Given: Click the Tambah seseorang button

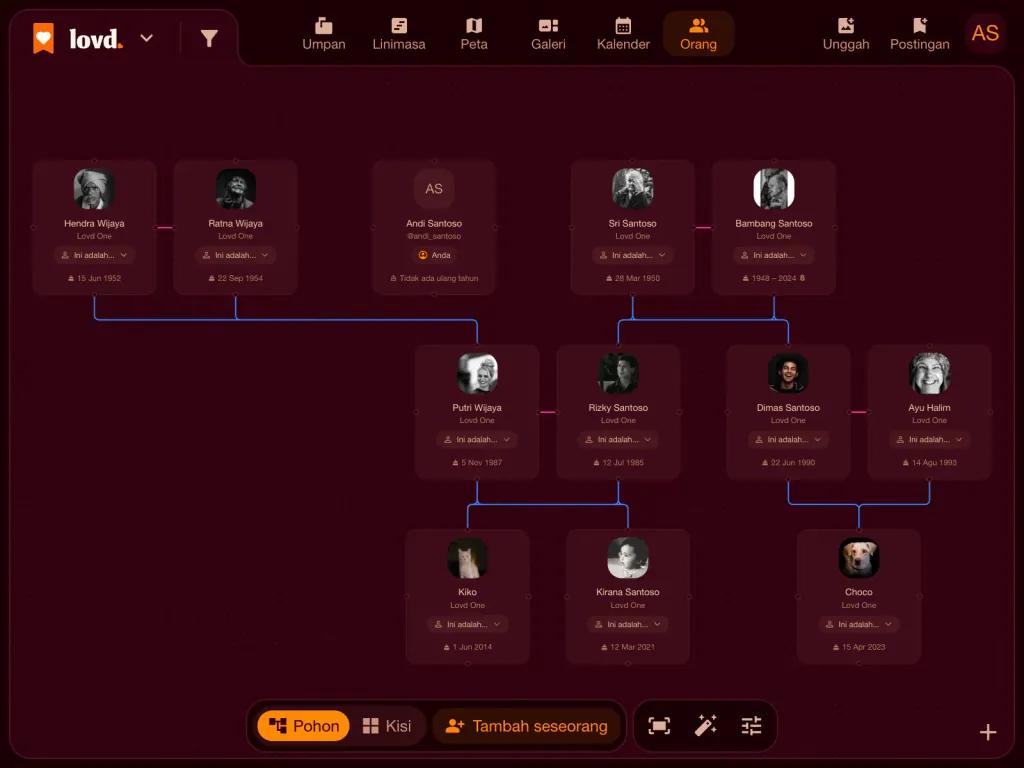Looking at the screenshot, I should [526, 726].
